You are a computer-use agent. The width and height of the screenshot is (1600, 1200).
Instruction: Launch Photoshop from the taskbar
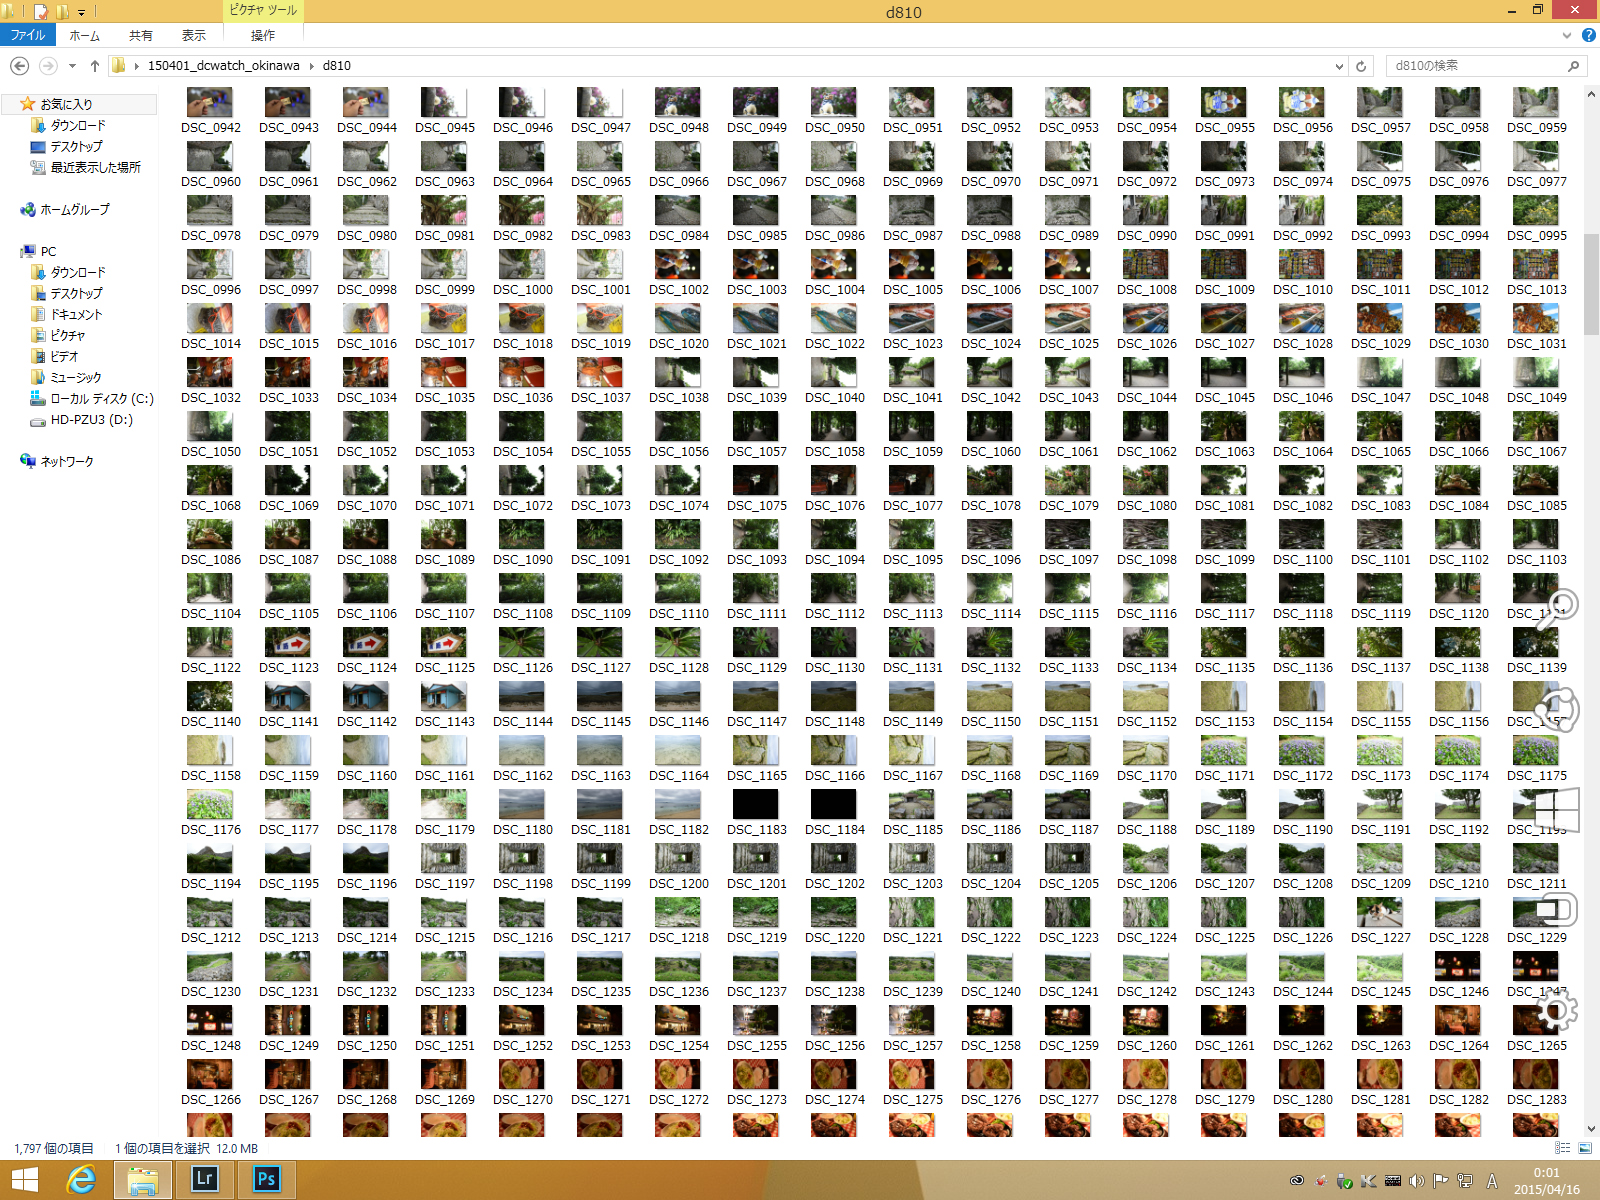click(266, 1179)
